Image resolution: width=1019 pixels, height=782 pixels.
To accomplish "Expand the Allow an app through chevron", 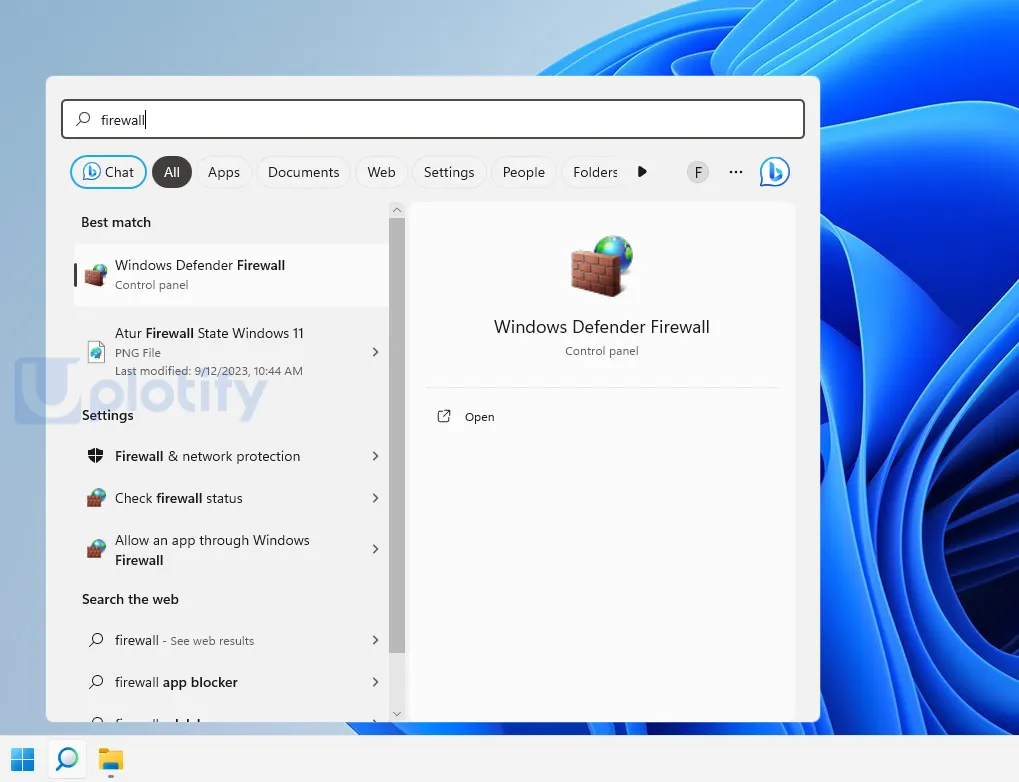I will click(375, 549).
